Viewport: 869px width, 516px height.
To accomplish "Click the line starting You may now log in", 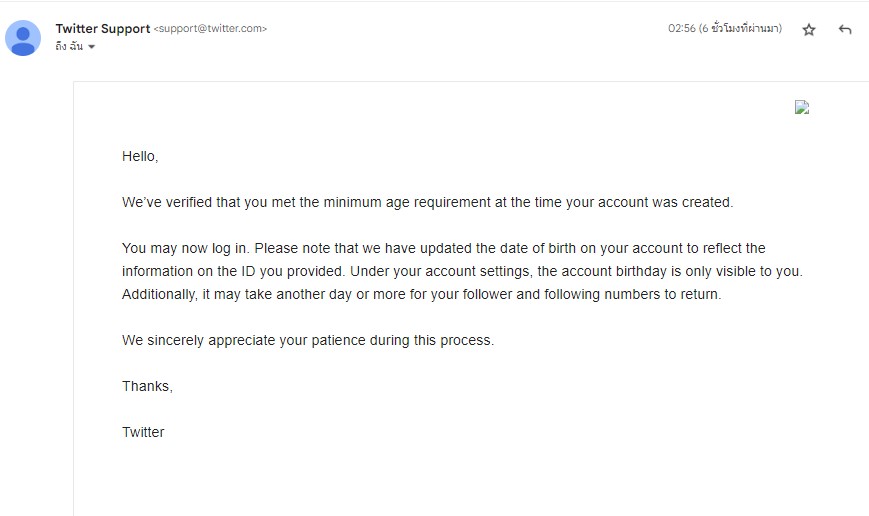I will click(443, 248).
